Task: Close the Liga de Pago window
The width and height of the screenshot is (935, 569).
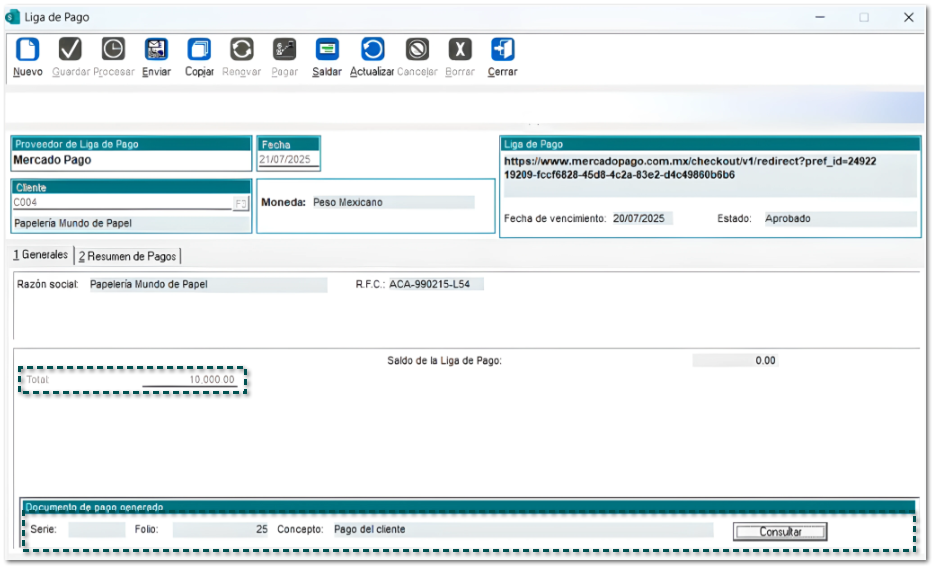Action: (x=909, y=17)
